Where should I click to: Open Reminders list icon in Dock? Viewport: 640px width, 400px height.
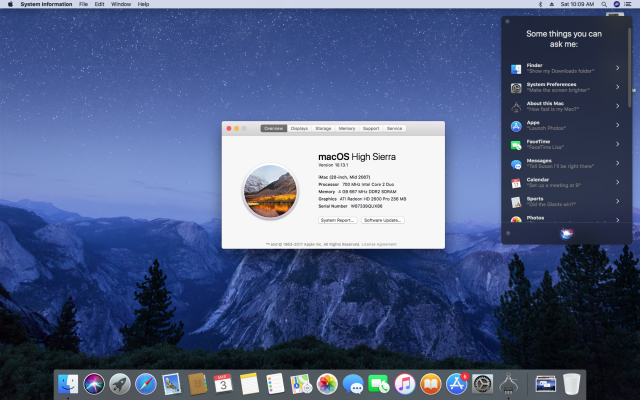pos(275,384)
